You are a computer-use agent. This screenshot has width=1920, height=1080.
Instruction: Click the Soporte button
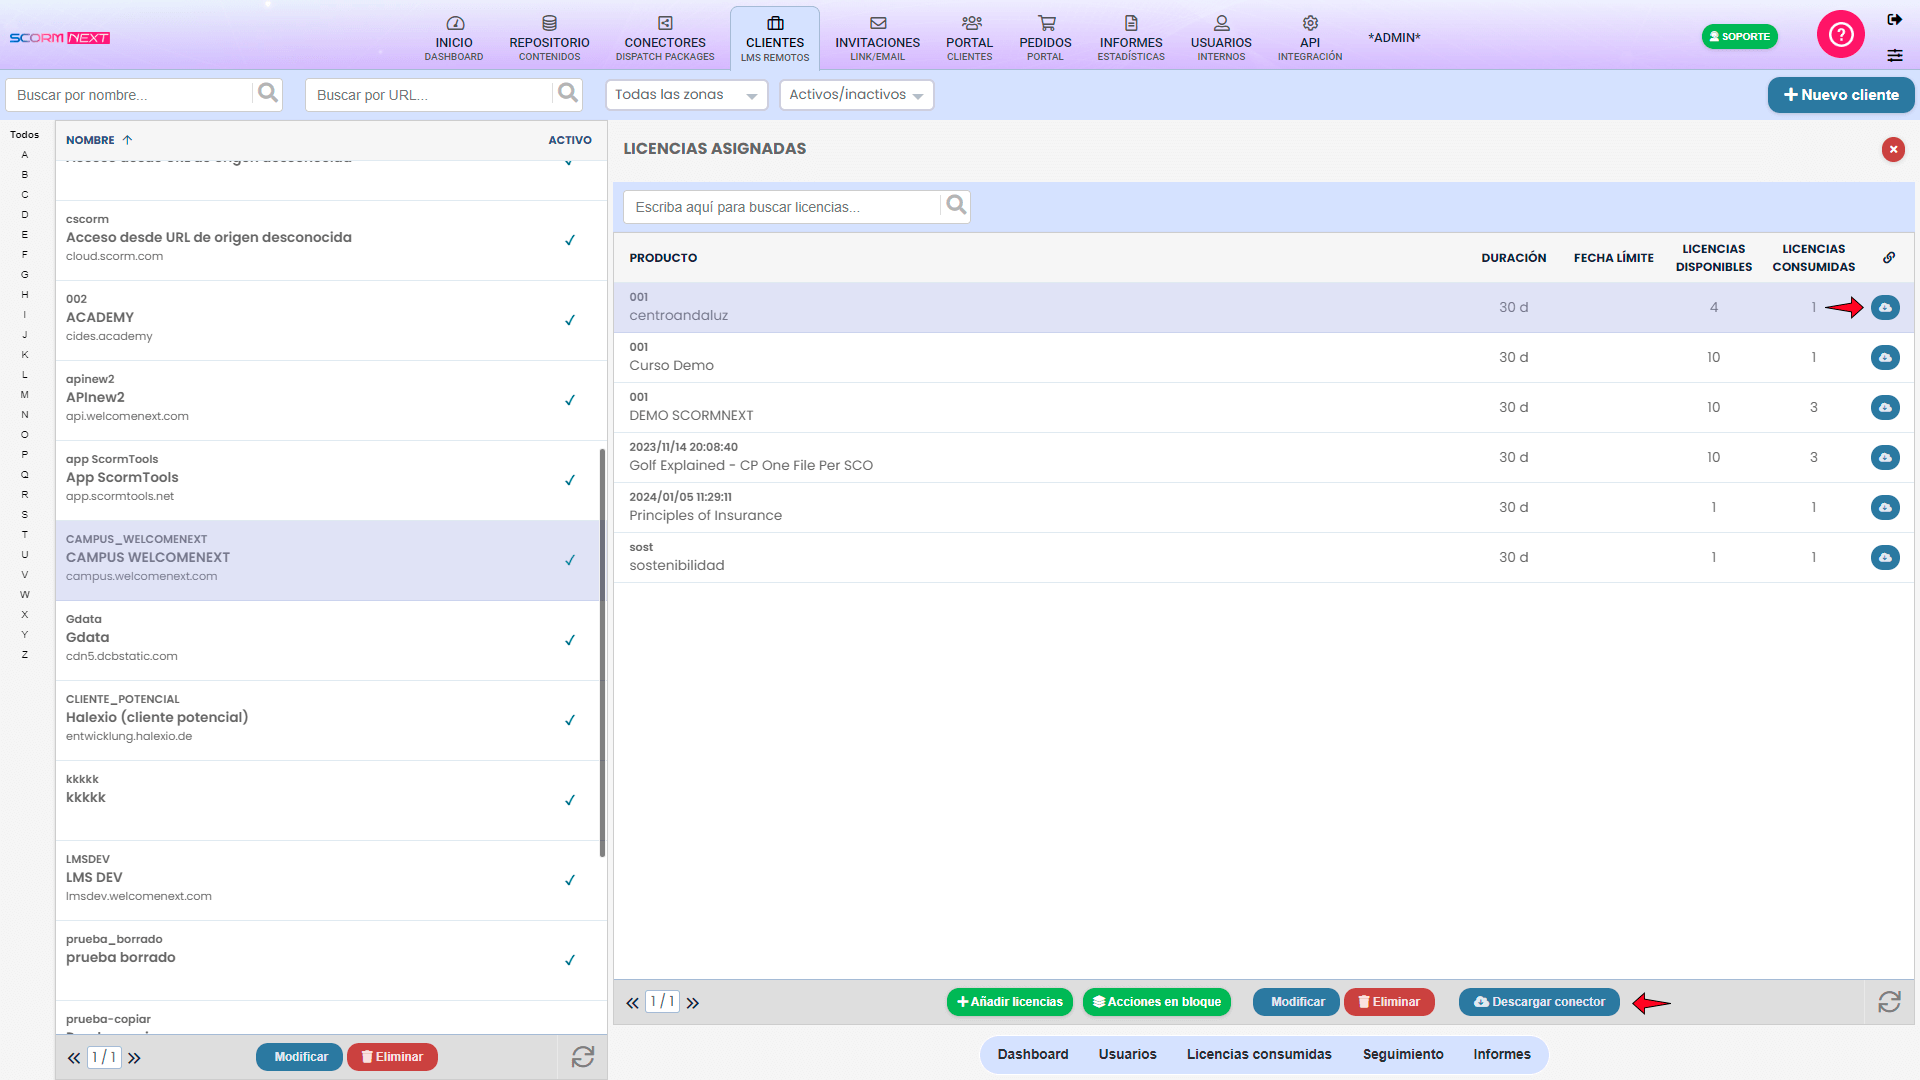click(x=1740, y=36)
